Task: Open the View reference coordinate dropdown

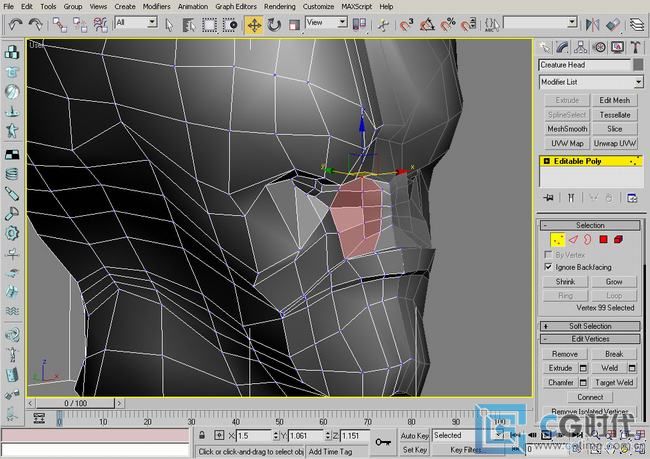Action: pos(326,22)
